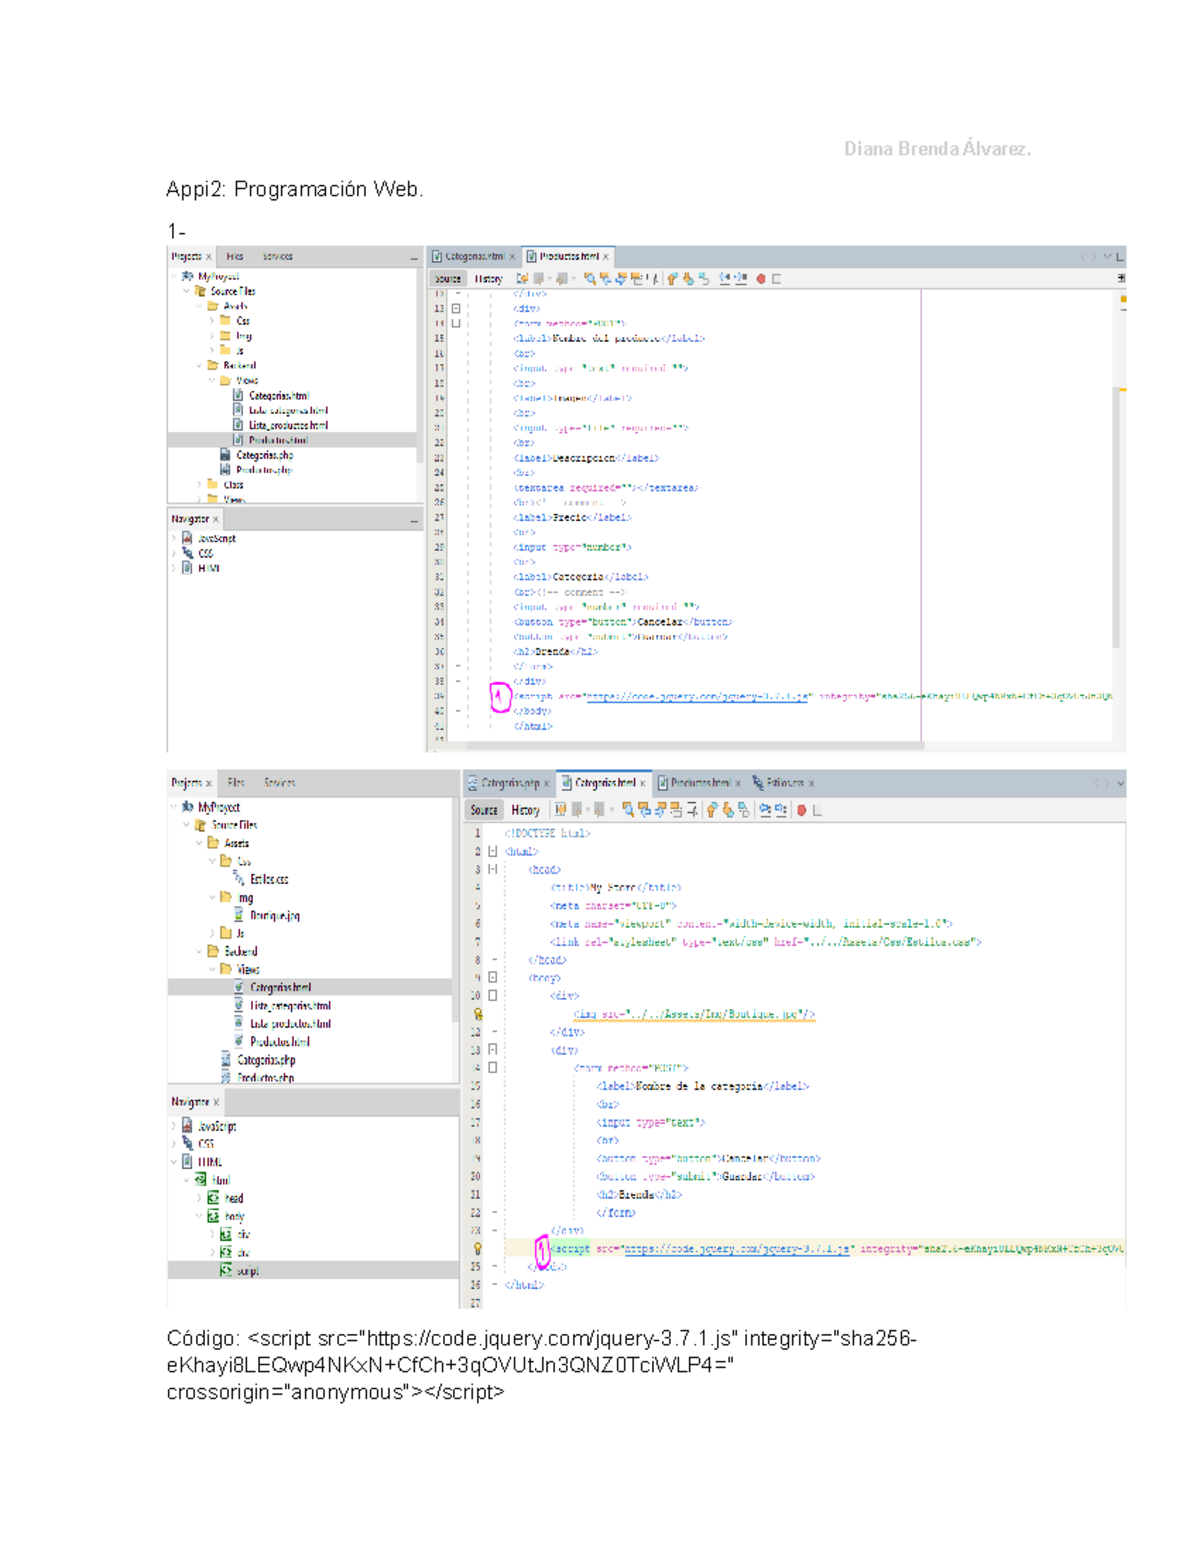The height and width of the screenshot is (1553, 1200).
Task: Stop macro recording in the second screenshot's toolbar
Action: pyautogui.click(x=817, y=810)
